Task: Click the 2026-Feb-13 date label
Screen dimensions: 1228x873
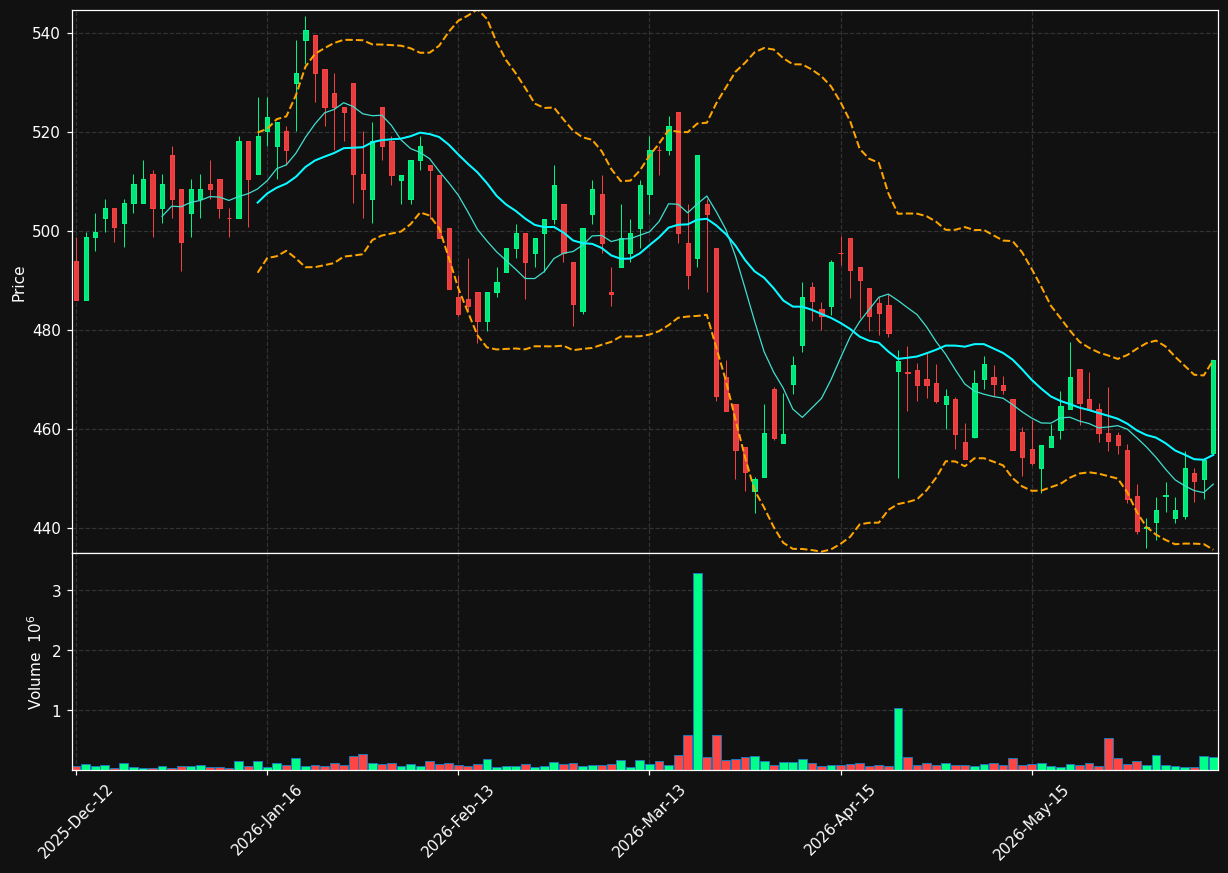Action: click(458, 821)
